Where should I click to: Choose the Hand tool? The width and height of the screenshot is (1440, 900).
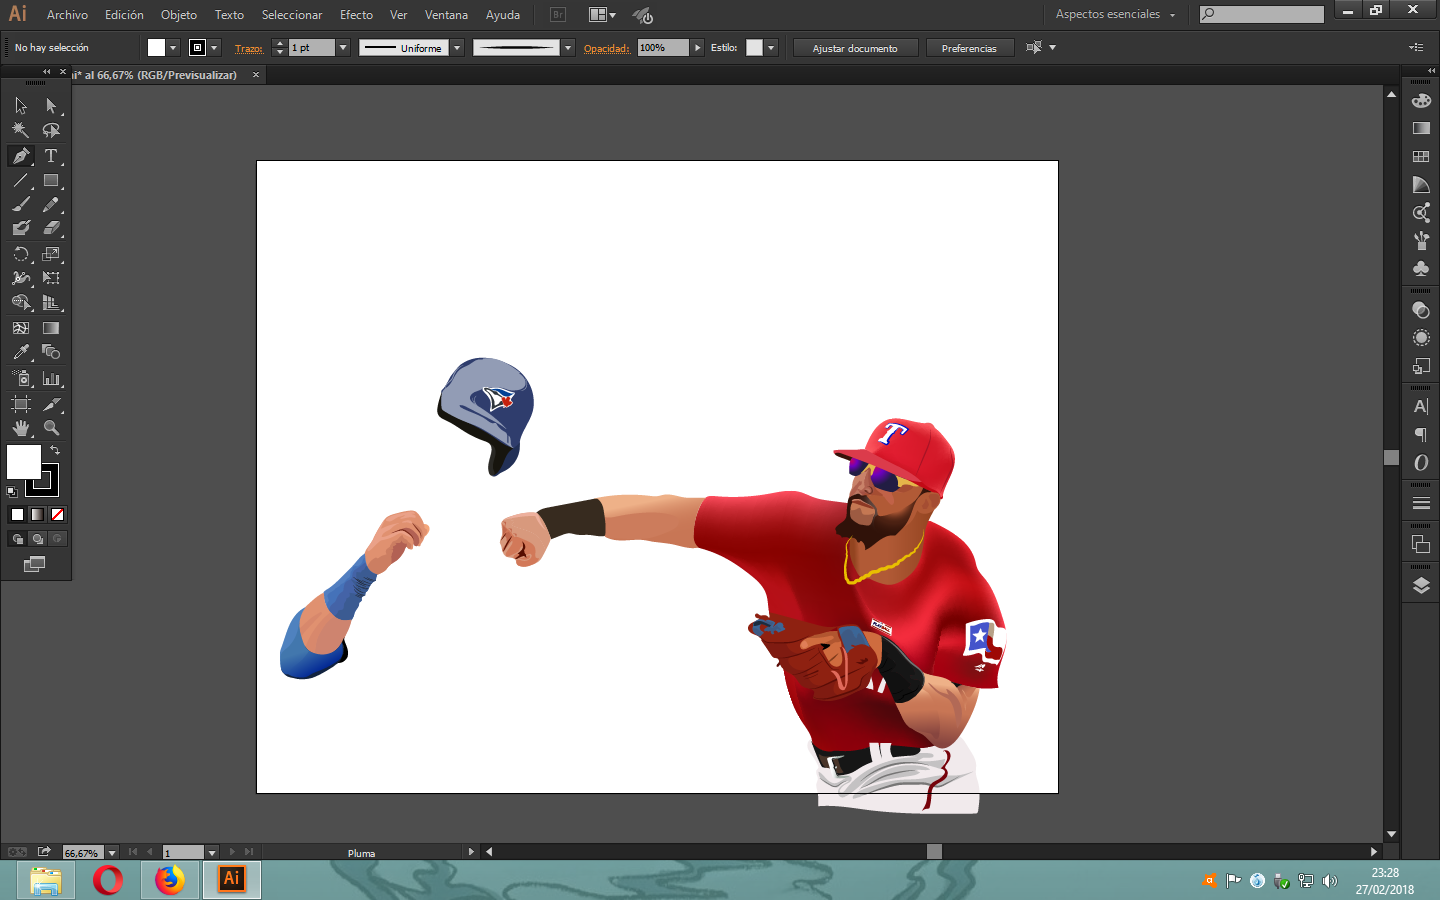(20, 428)
